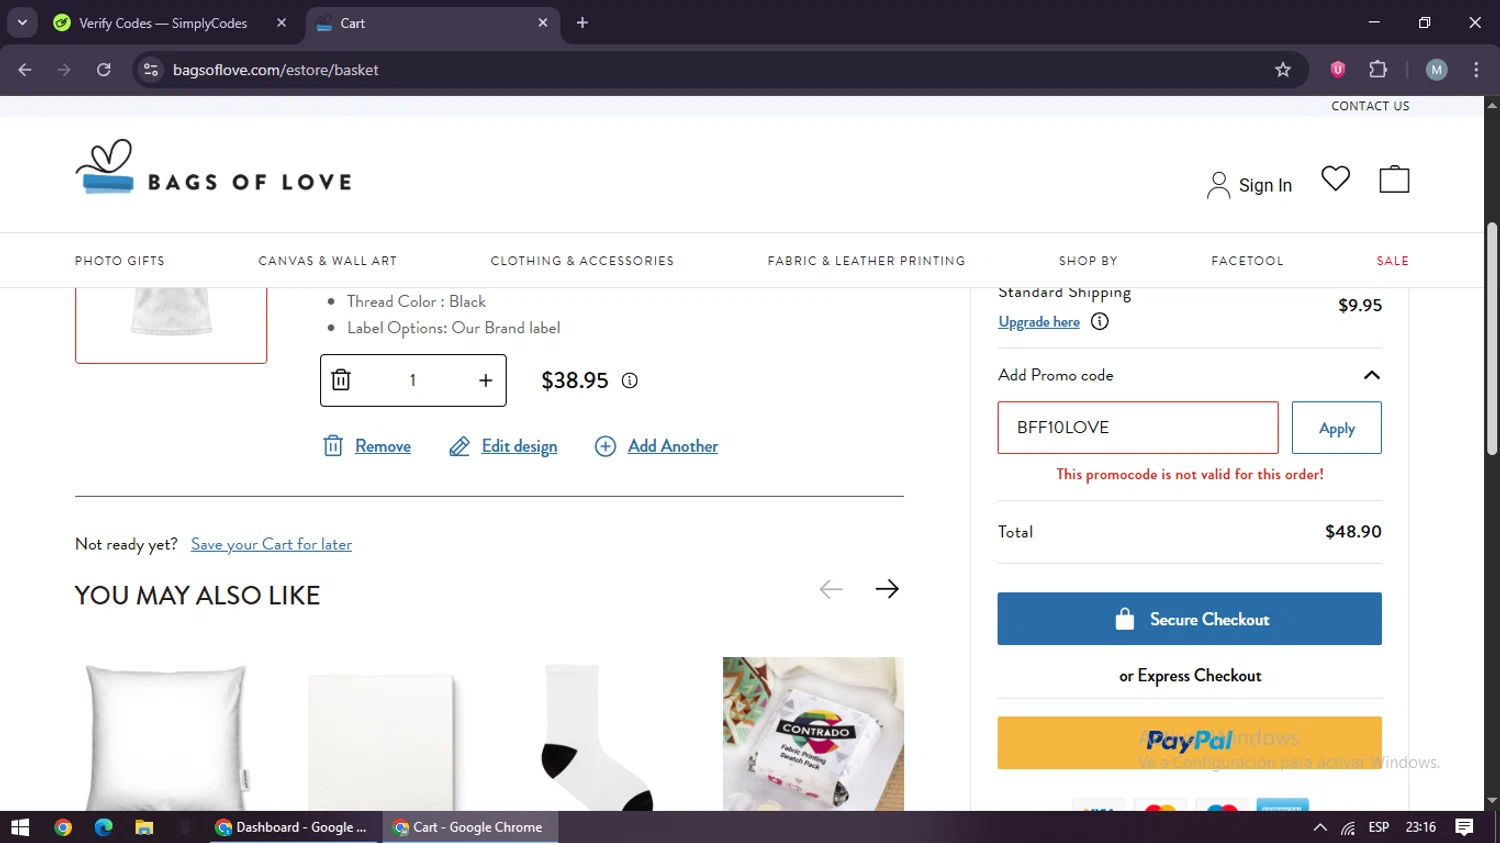Click the Secure Checkout button
Screen dimensions: 1500x843
click(x=1189, y=619)
